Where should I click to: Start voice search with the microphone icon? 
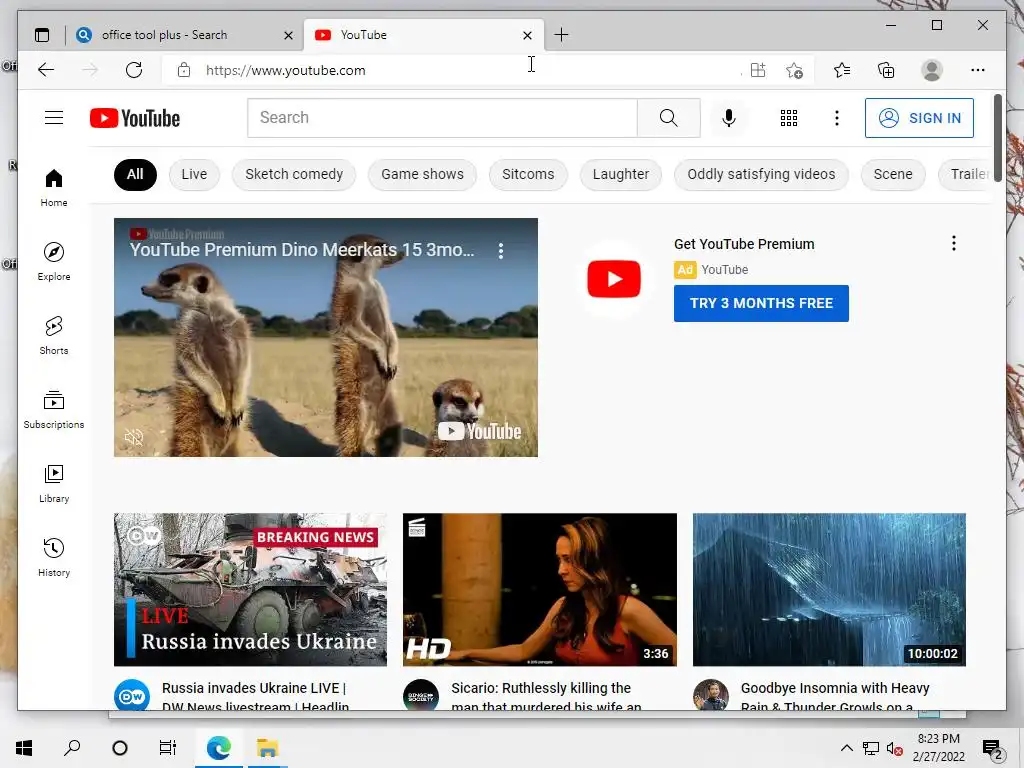click(x=729, y=118)
